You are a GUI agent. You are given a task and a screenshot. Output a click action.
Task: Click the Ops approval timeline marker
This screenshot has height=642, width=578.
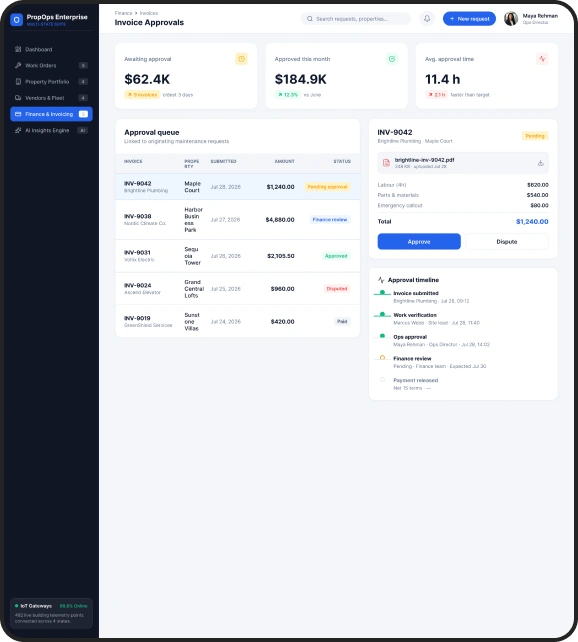click(382, 336)
